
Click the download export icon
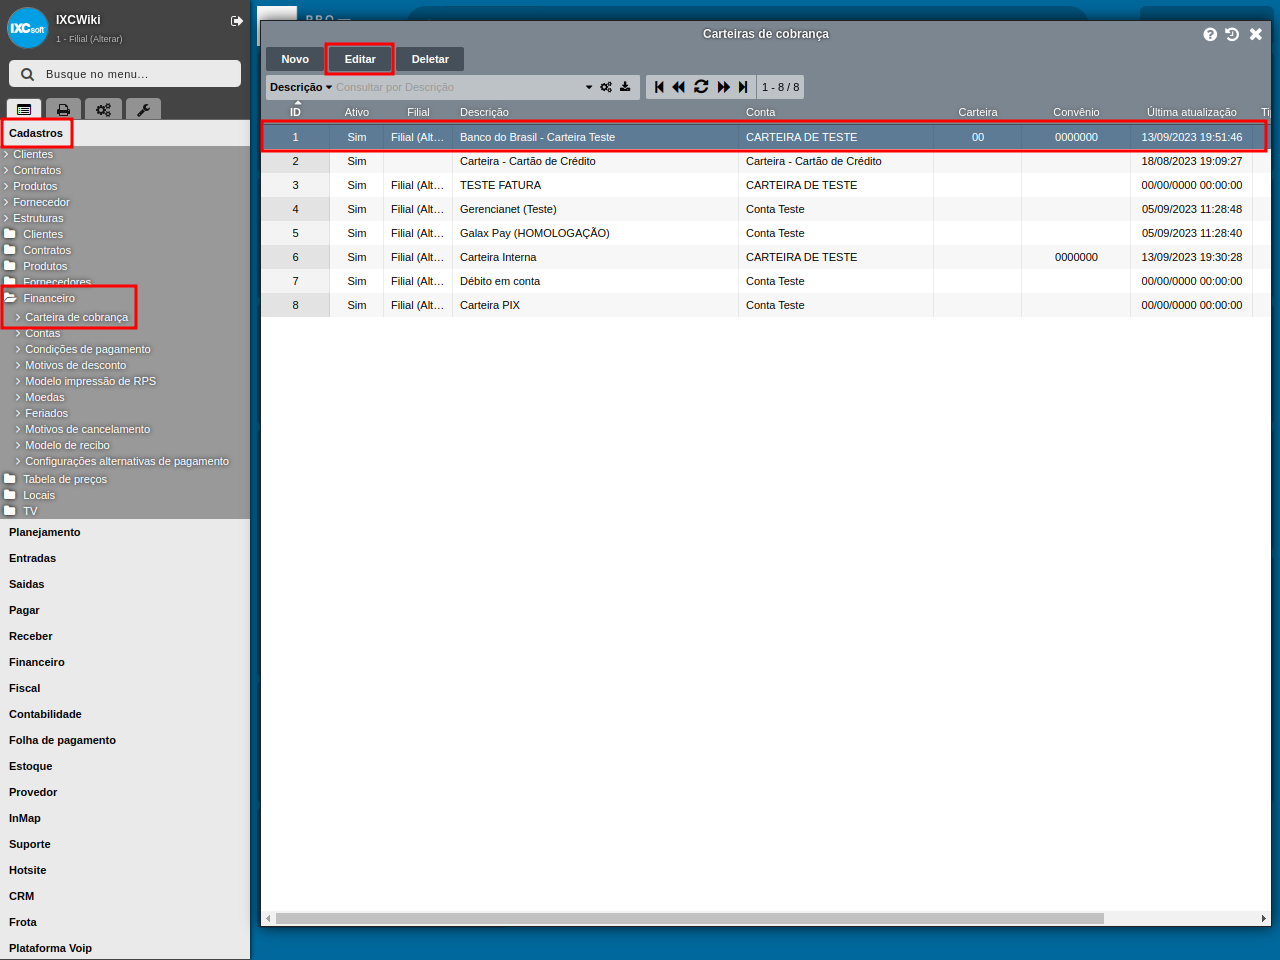(625, 87)
